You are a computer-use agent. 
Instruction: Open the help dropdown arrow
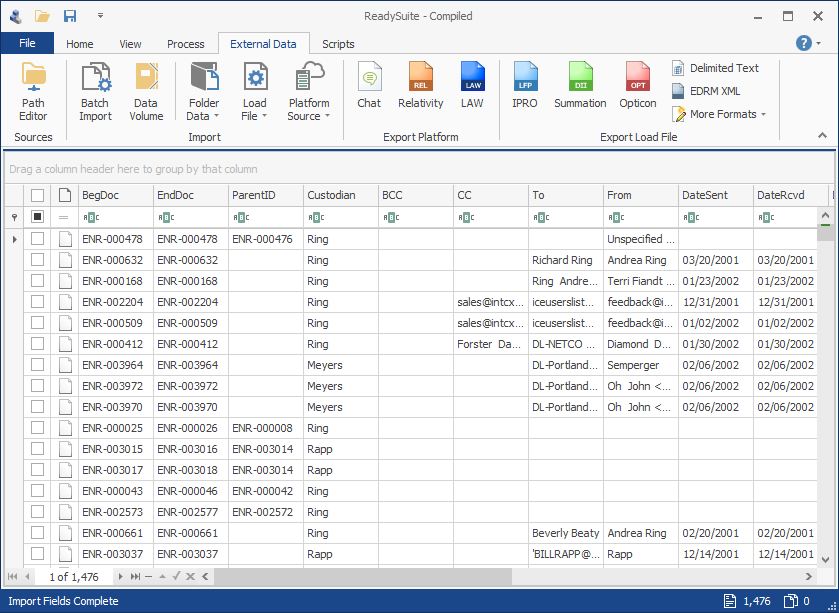click(819, 43)
